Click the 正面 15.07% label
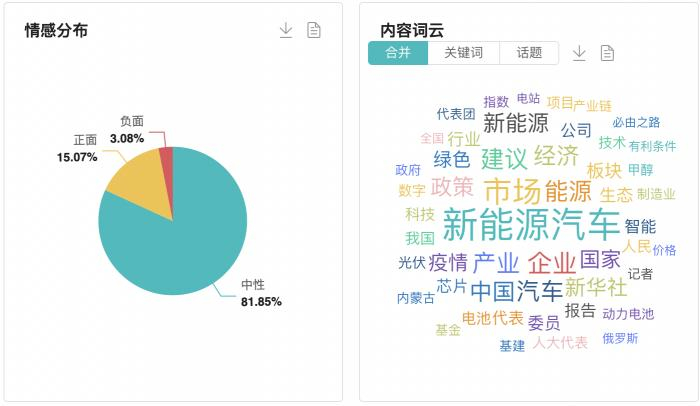 (x=78, y=149)
